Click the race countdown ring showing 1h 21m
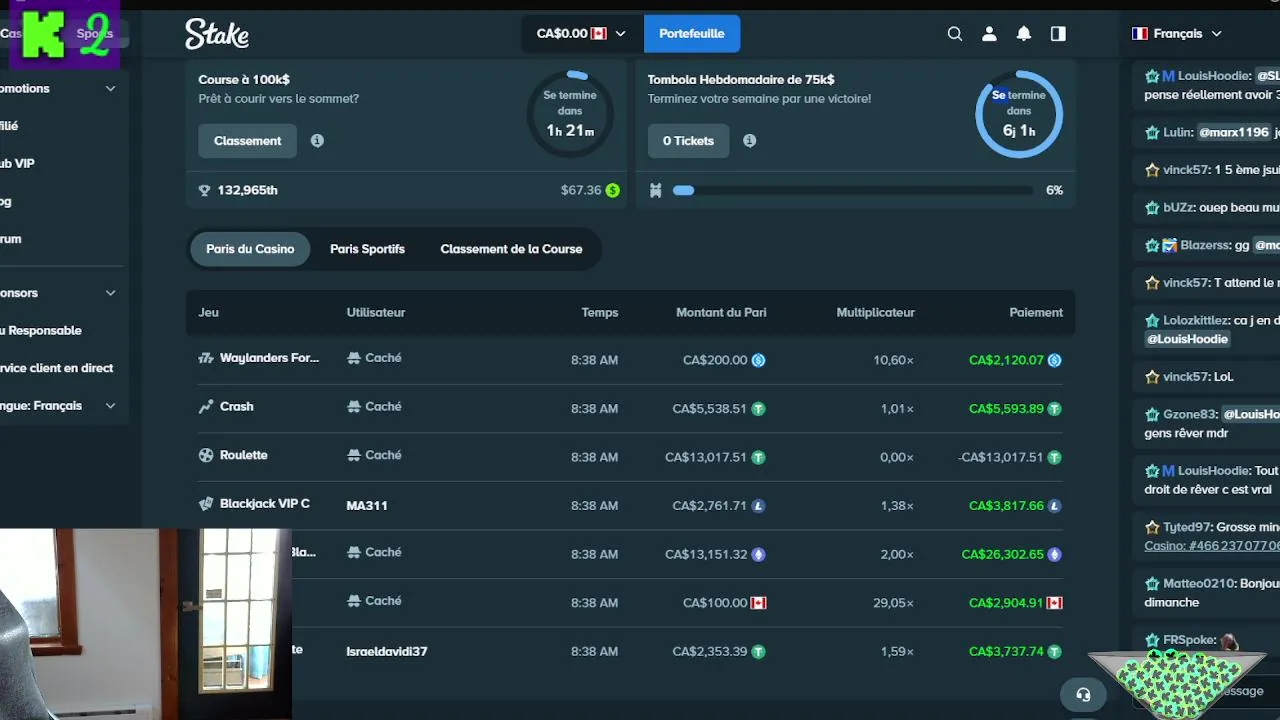This screenshot has height=720, width=1280. tap(570, 113)
